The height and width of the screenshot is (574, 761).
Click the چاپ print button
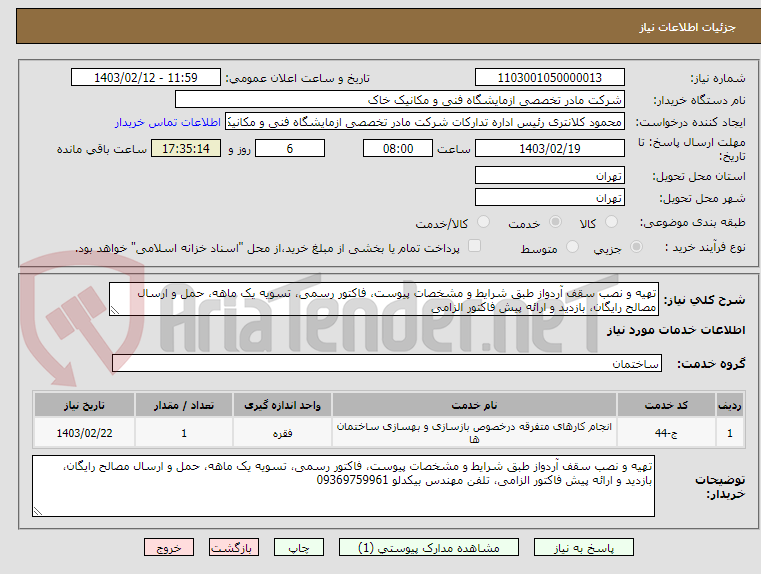point(298,547)
